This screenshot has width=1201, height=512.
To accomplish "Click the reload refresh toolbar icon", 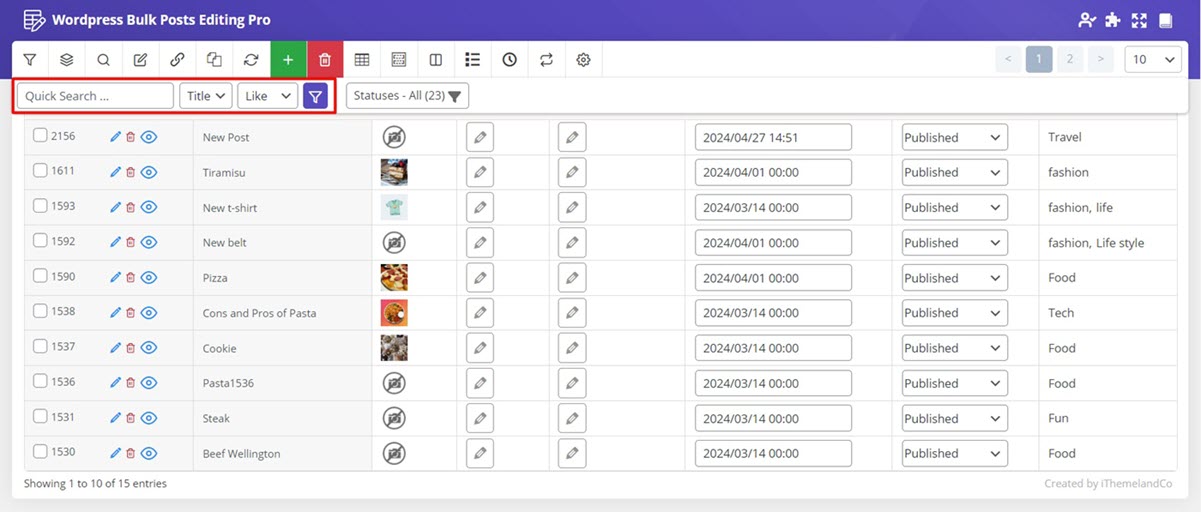I will [251, 60].
